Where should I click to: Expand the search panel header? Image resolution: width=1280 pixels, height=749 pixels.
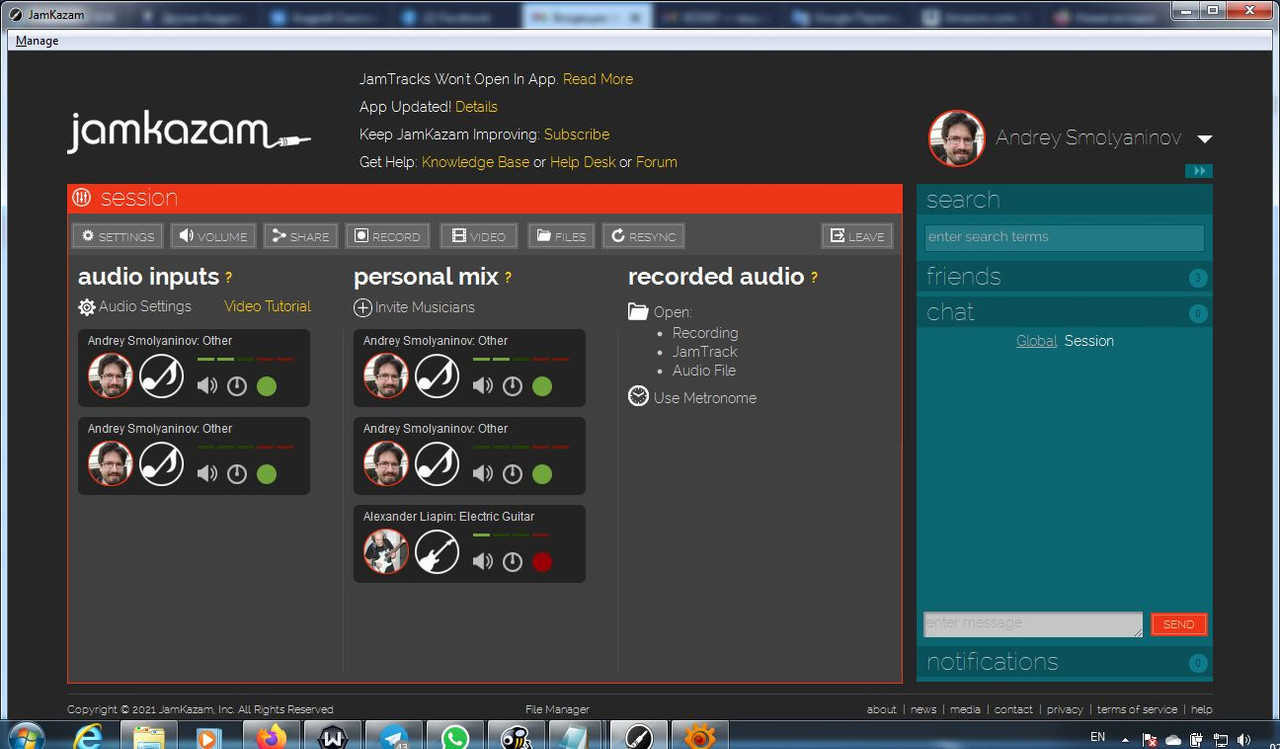point(1064,199)
